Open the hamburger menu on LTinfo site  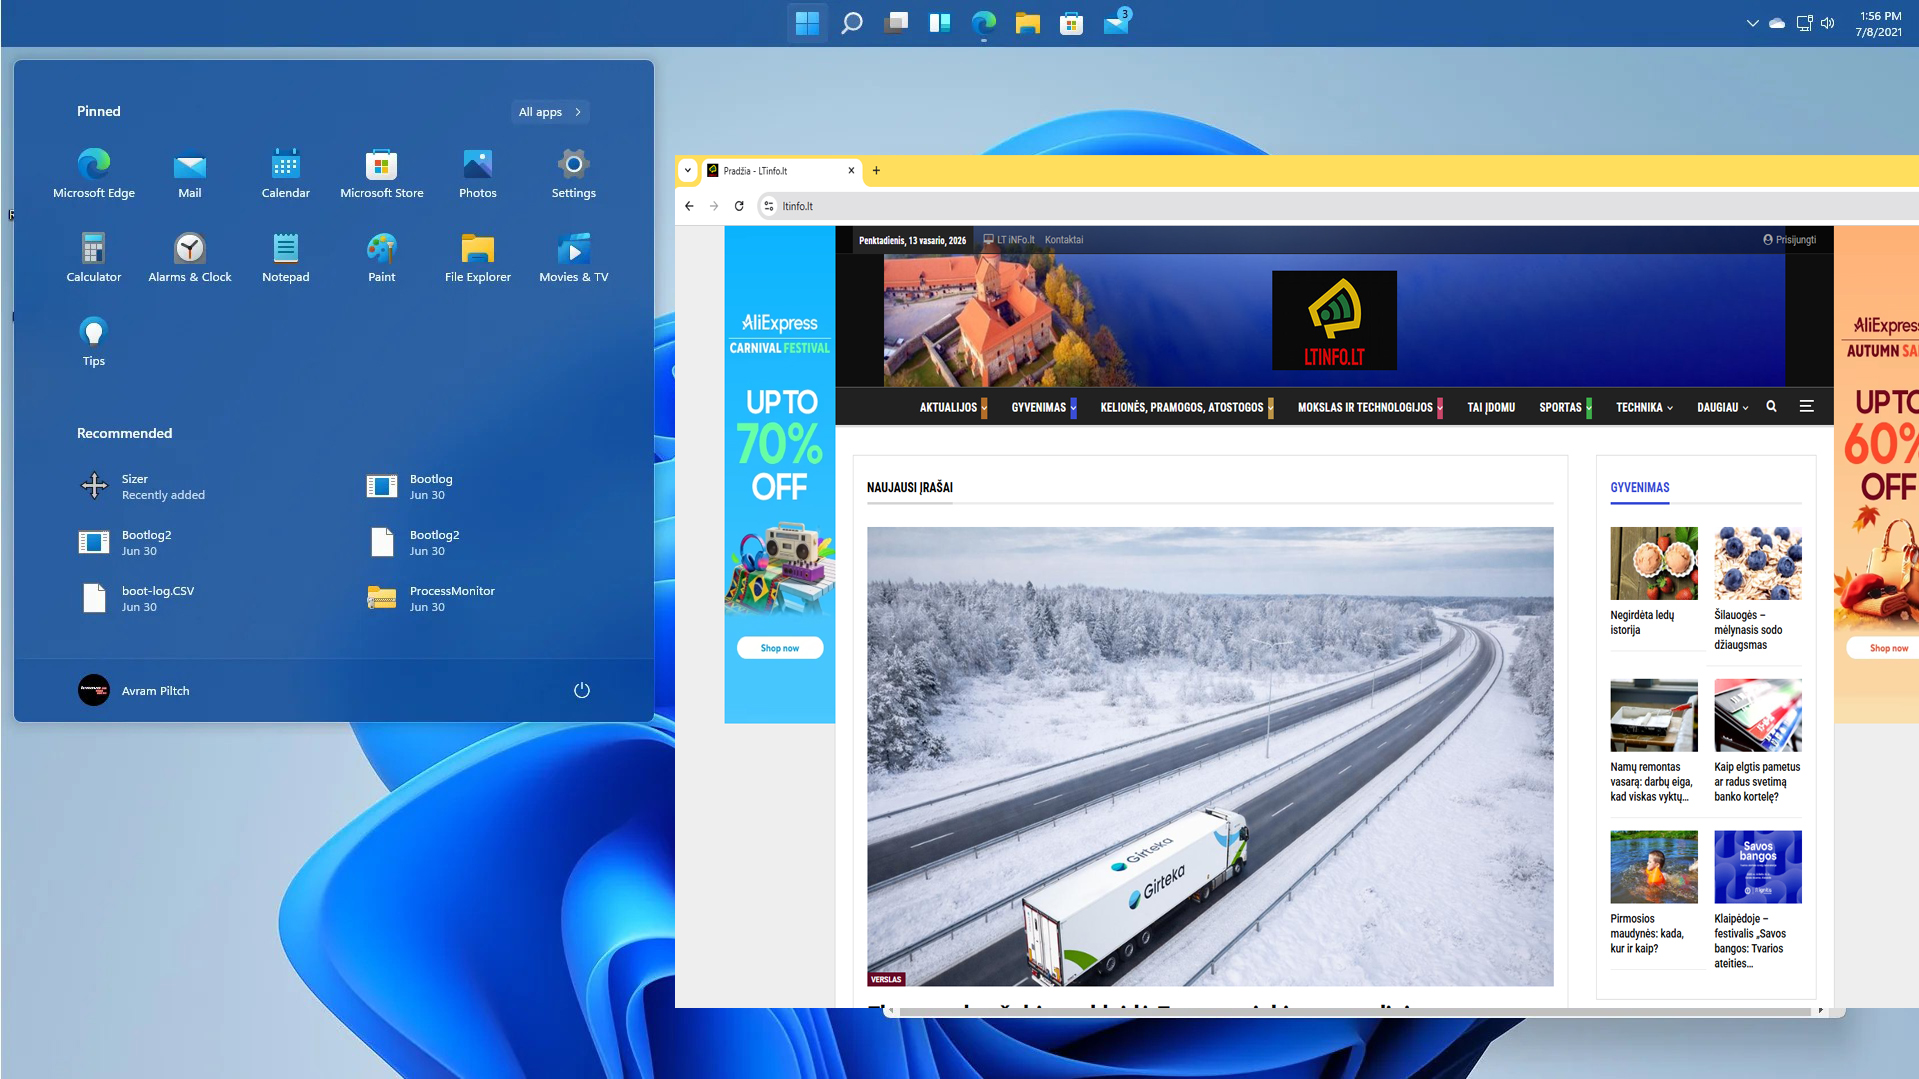point(1806,407)
